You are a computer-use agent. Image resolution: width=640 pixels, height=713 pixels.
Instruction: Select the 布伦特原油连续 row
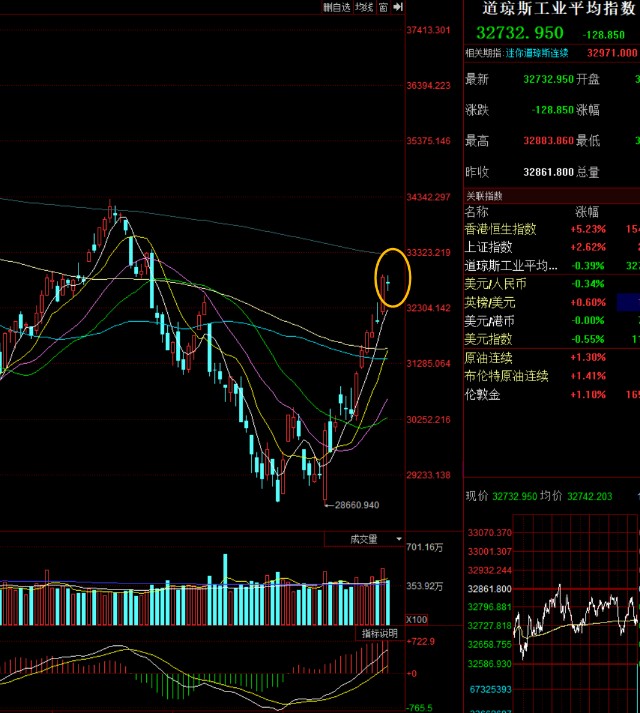tap(552, 376)
